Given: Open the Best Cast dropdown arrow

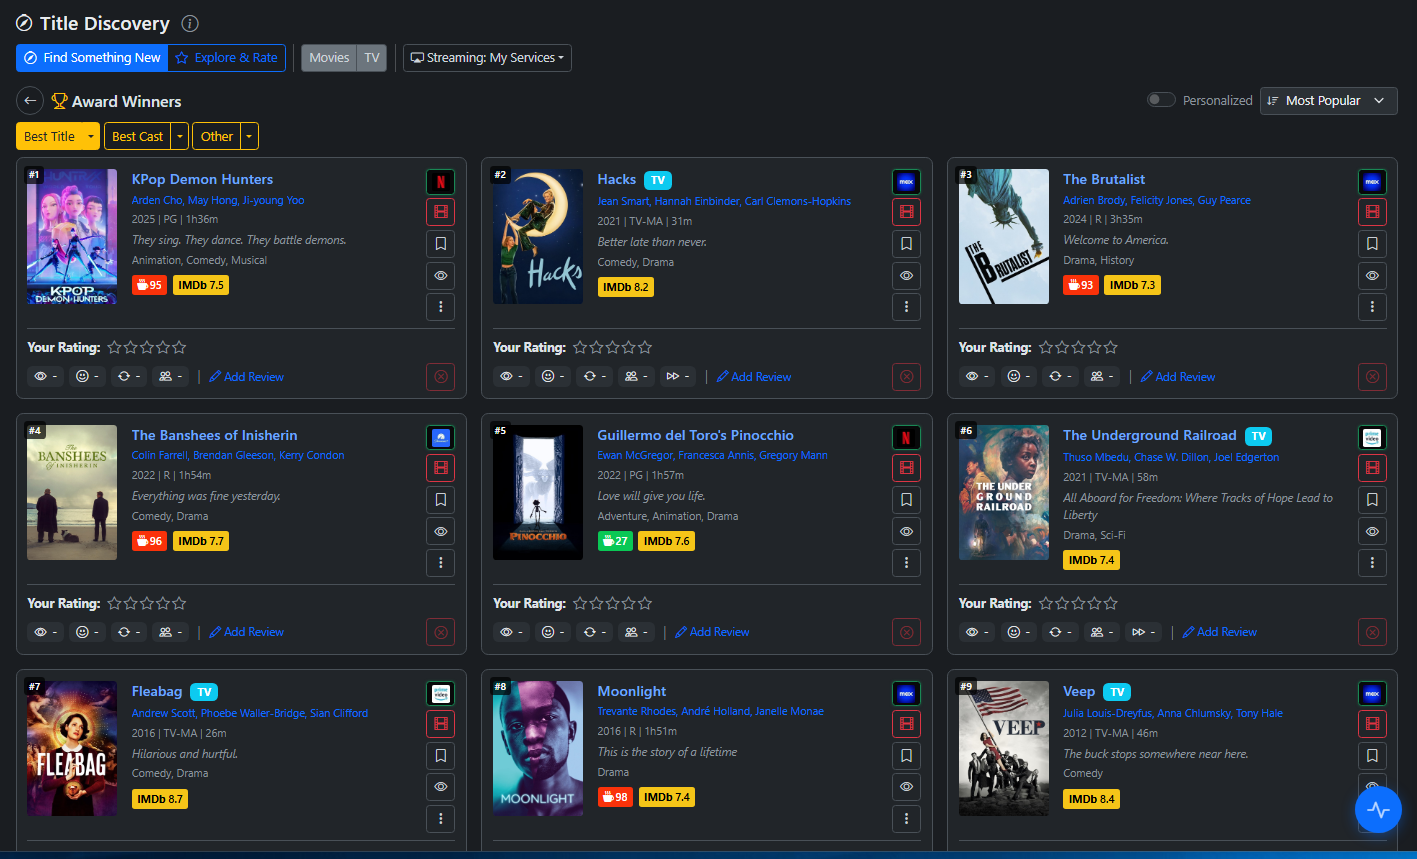Looking at the screenshot, I should 180,136.
